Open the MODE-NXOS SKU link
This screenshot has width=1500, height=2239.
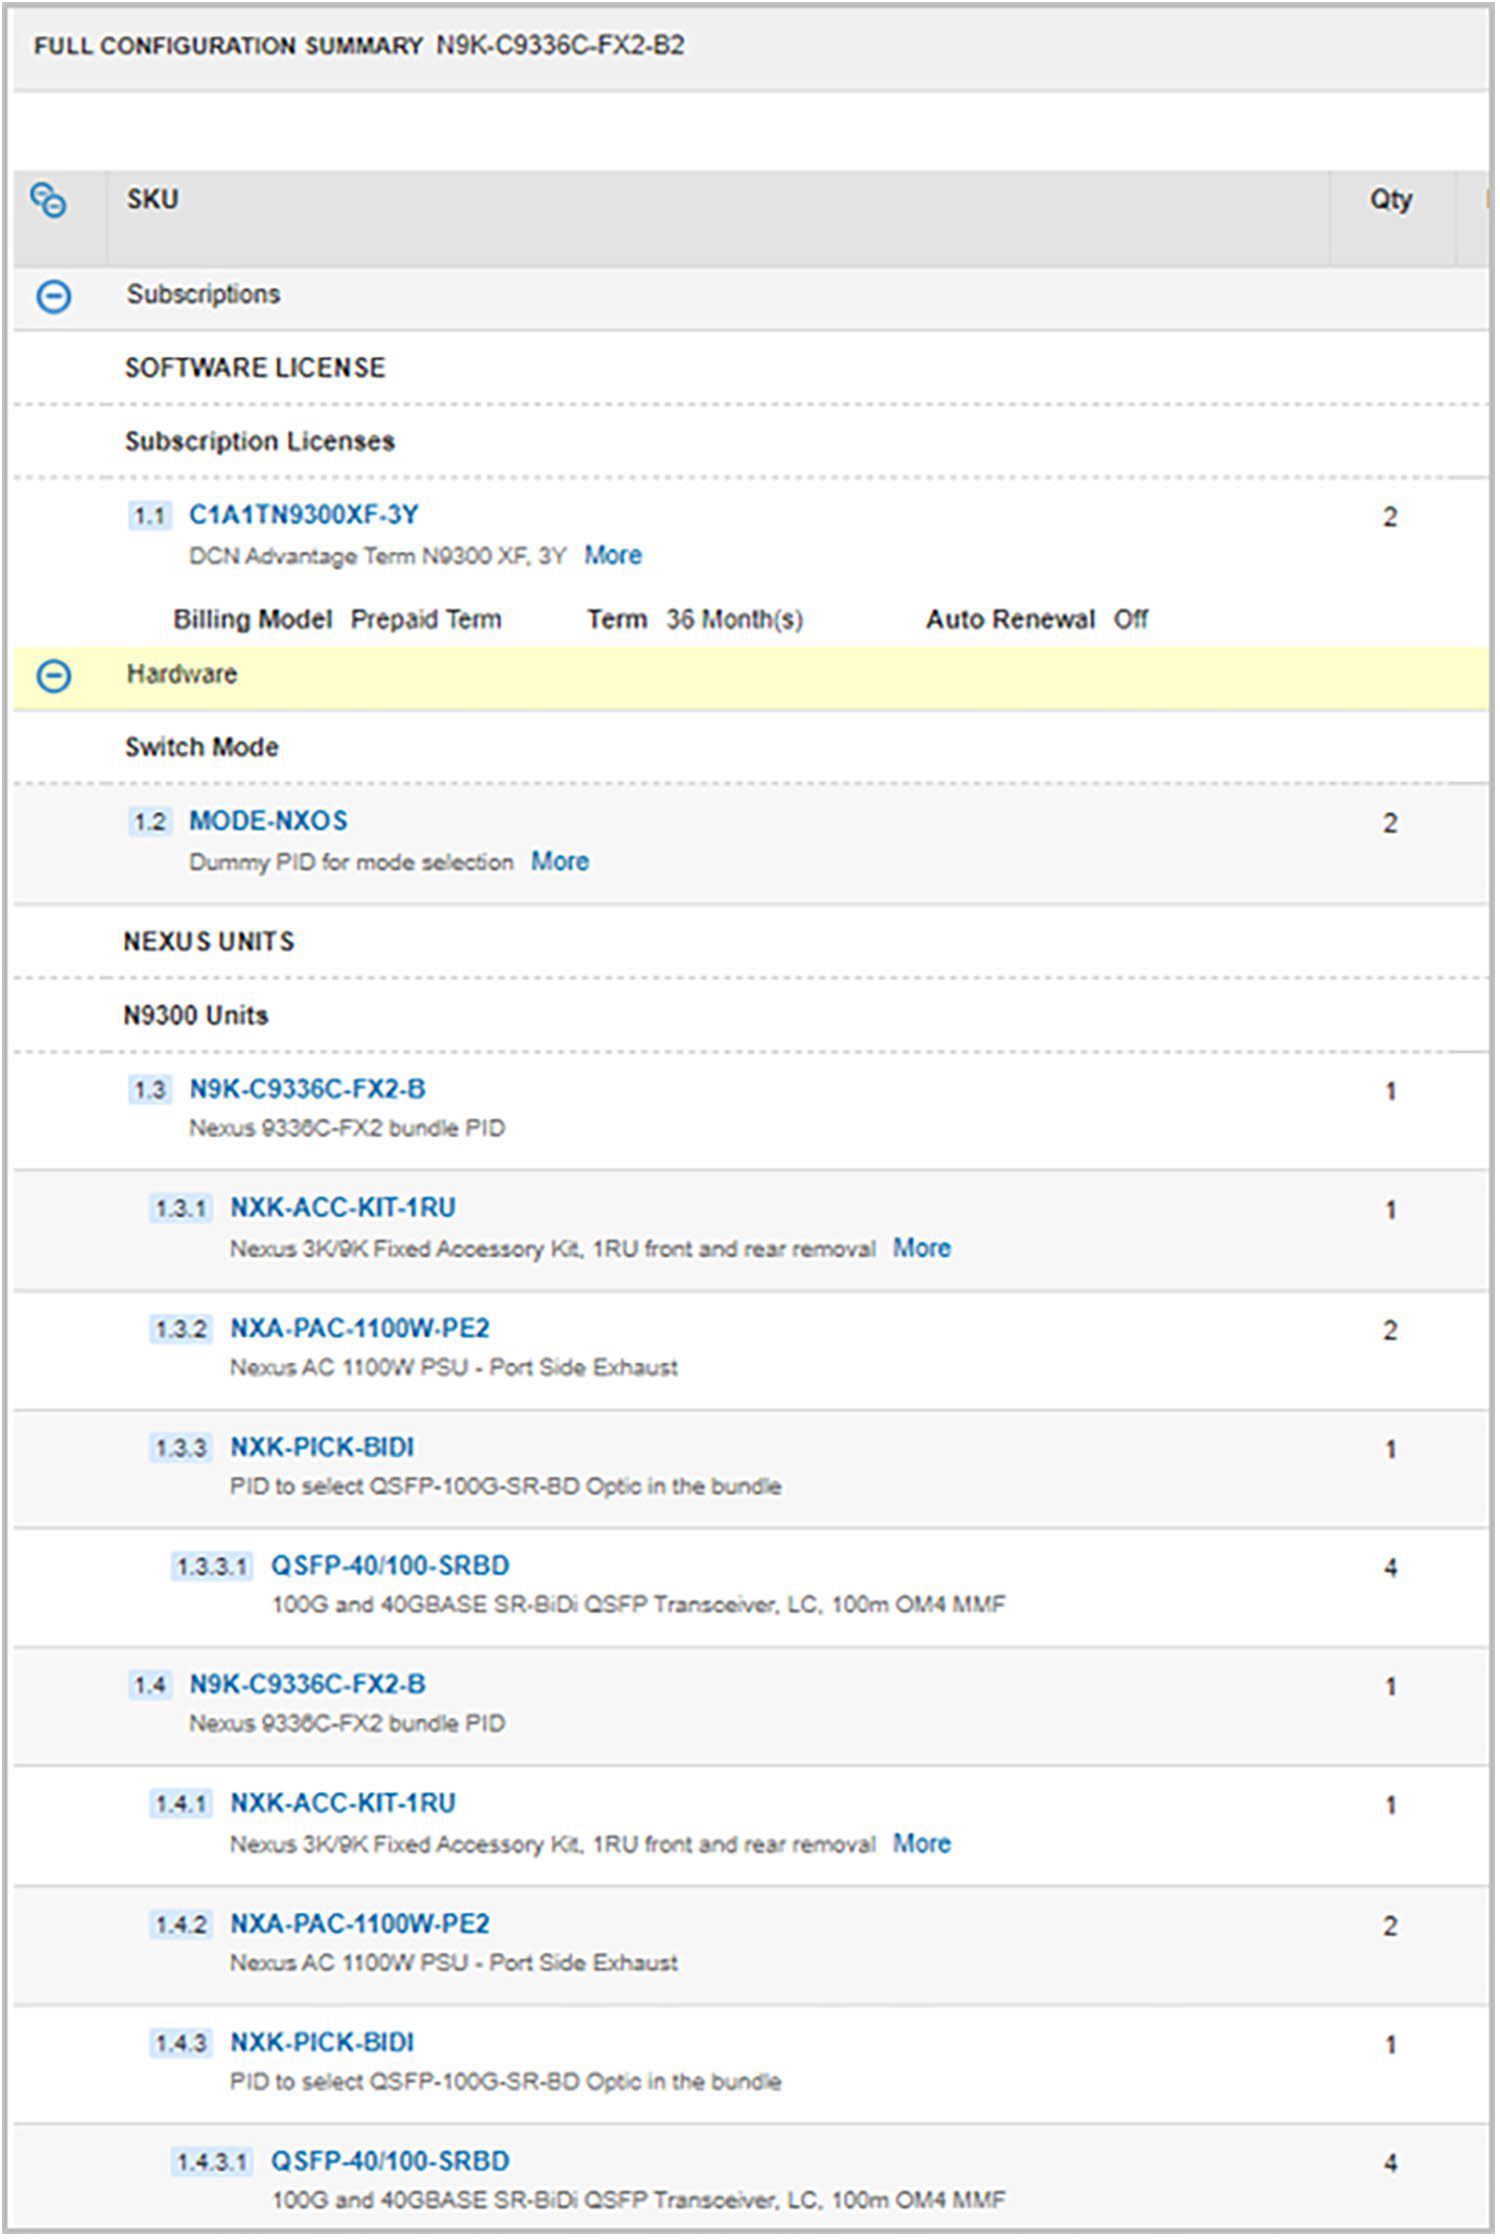pos(268,821)
